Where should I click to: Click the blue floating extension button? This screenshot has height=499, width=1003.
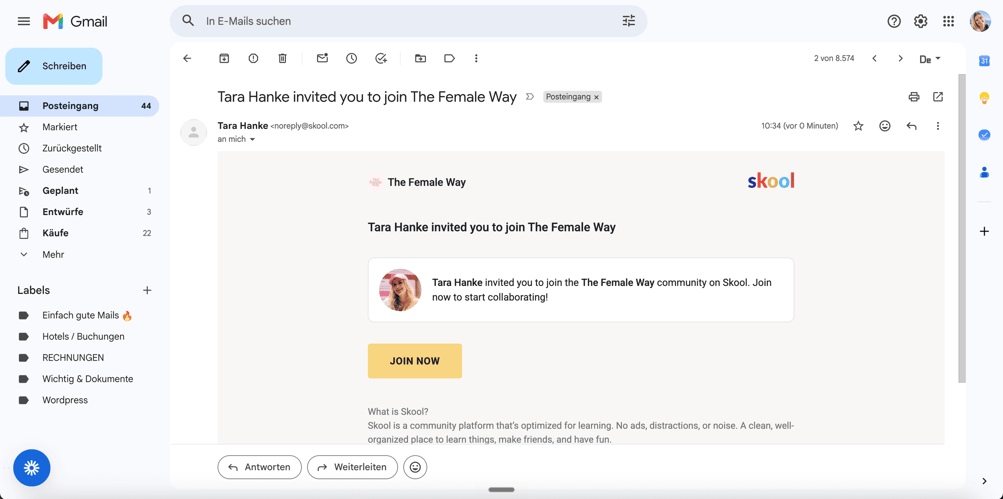point(32,468)
